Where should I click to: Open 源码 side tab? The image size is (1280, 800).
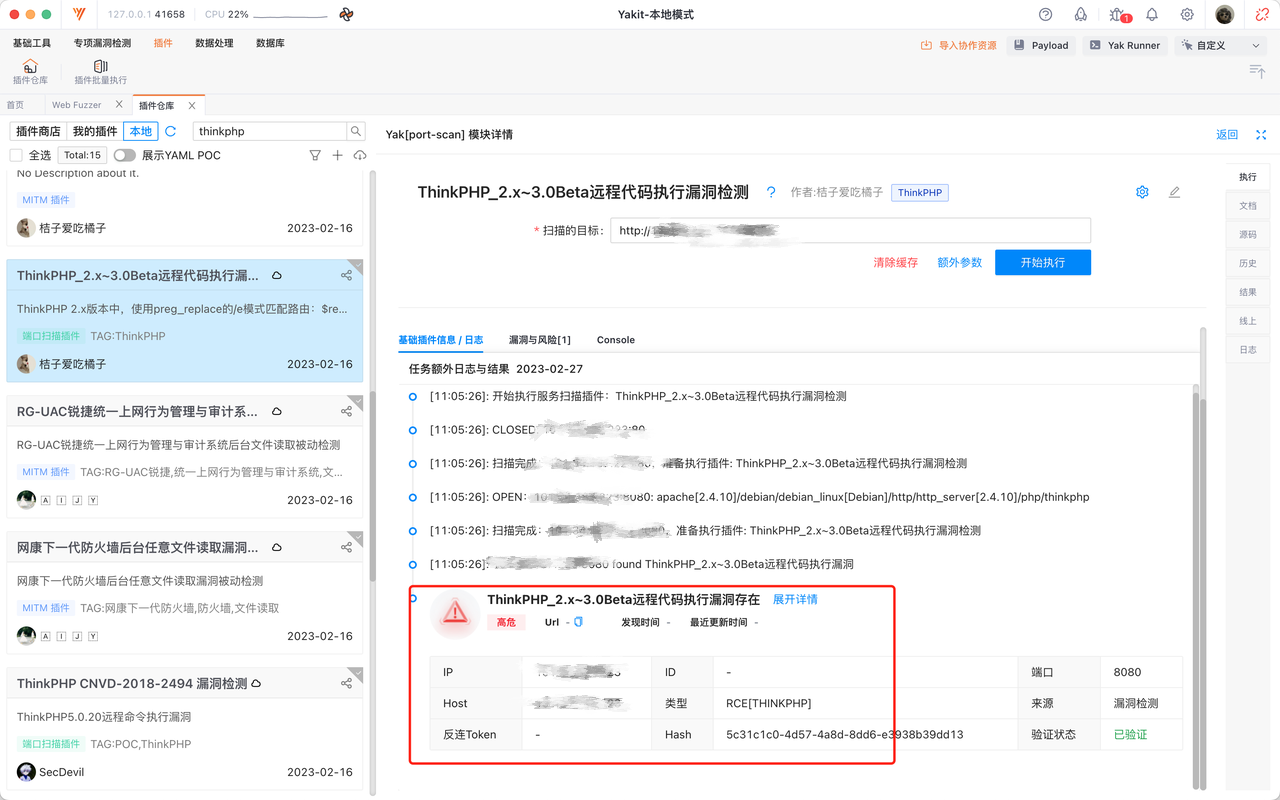1248,234
